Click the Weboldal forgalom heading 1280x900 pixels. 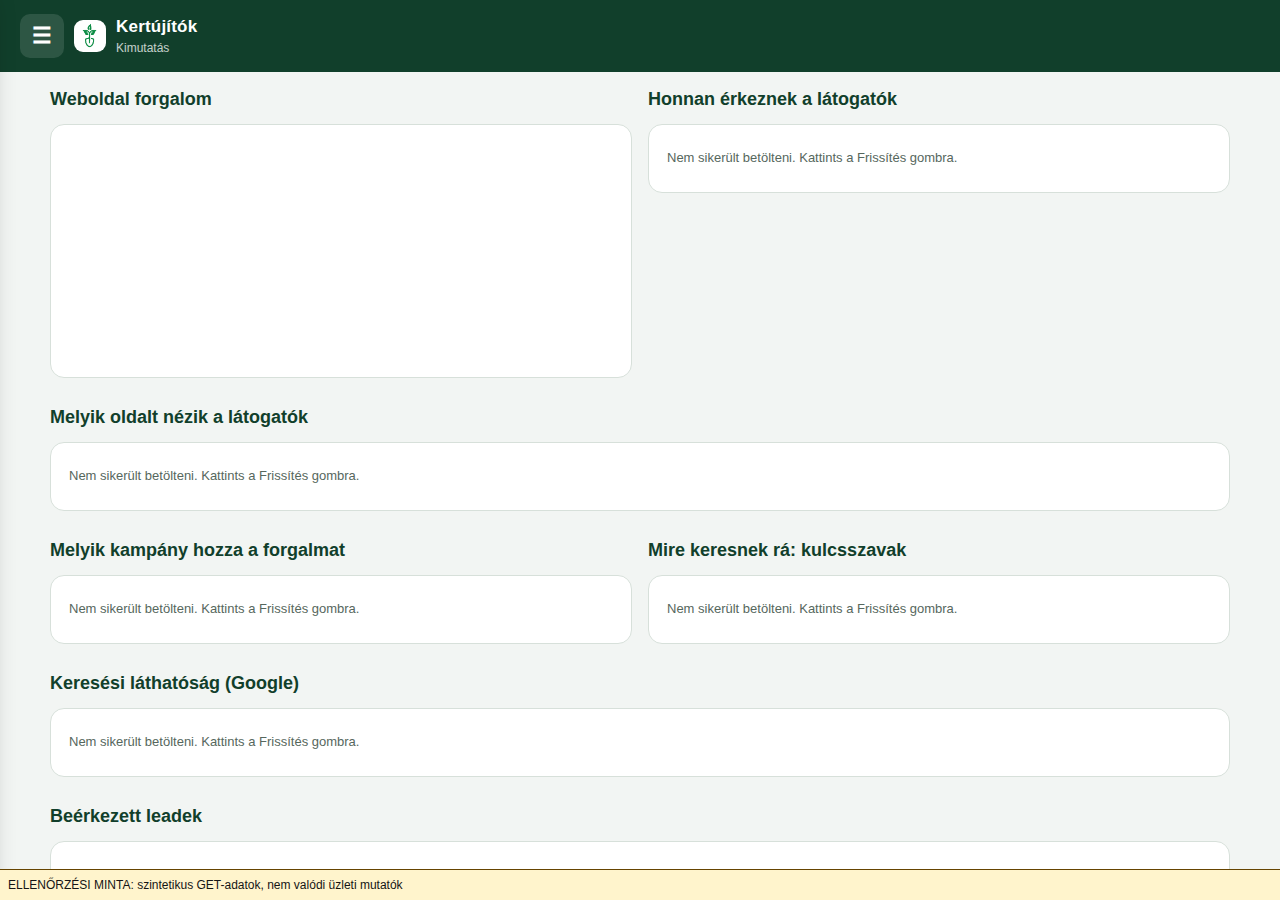coord(131,99)
